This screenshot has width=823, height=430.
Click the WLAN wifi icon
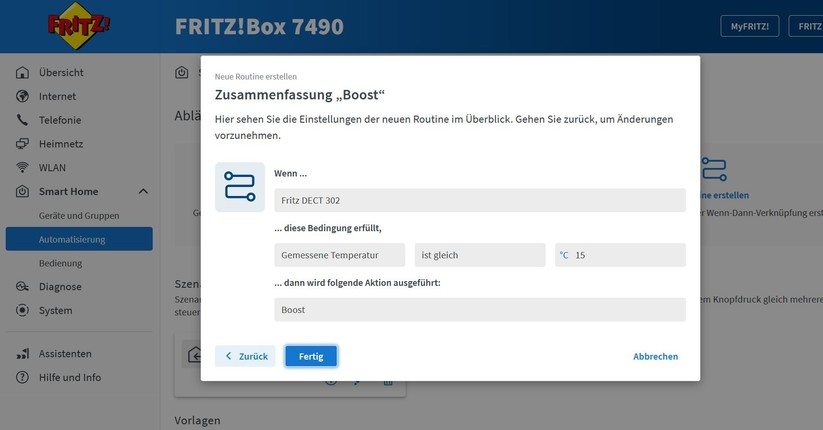click(x=22, y=167)
